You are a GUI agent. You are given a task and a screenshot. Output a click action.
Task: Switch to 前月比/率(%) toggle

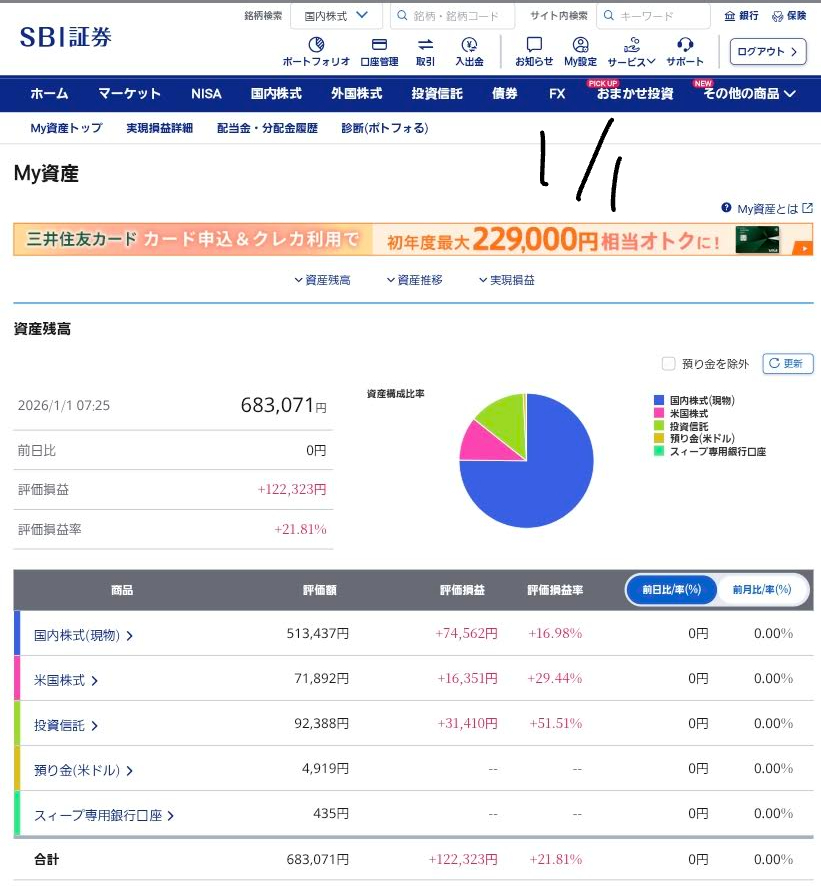(761, 590)
